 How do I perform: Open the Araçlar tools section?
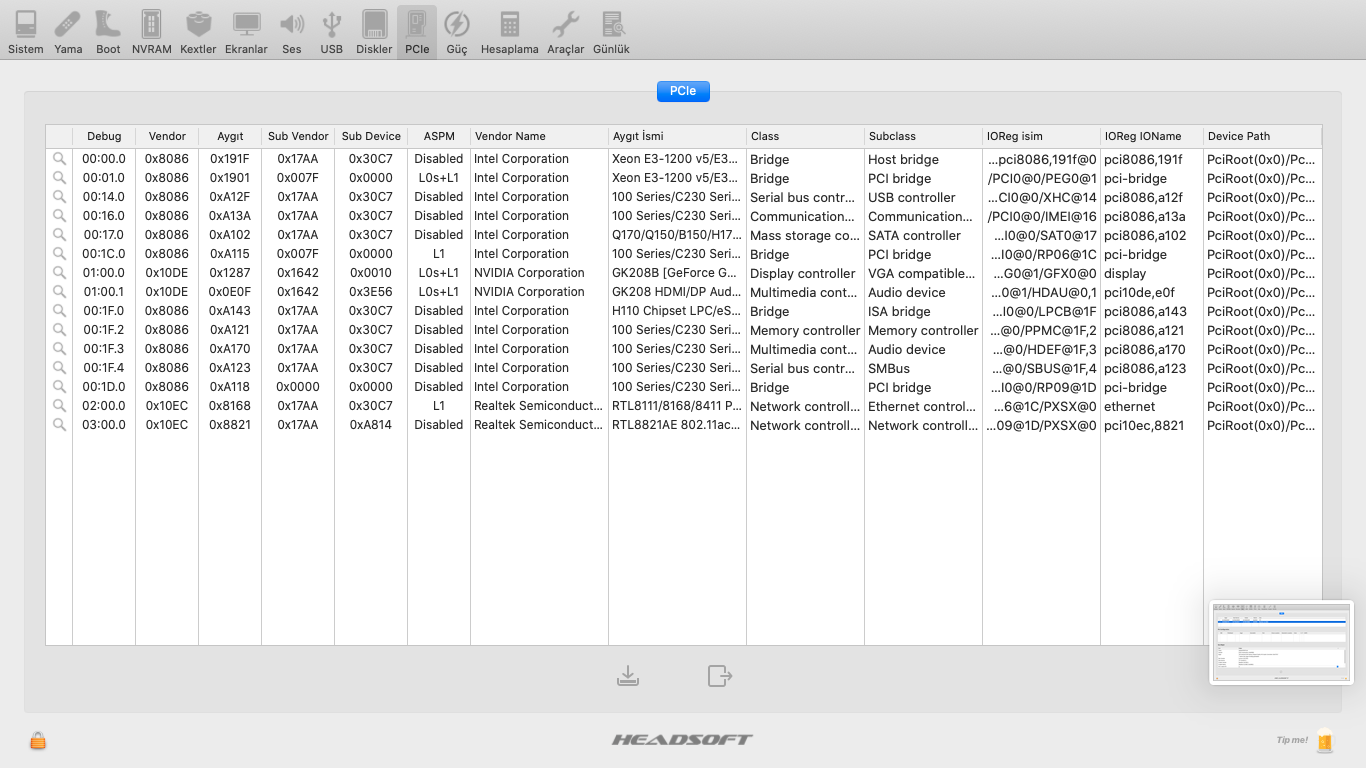[565, 31]
